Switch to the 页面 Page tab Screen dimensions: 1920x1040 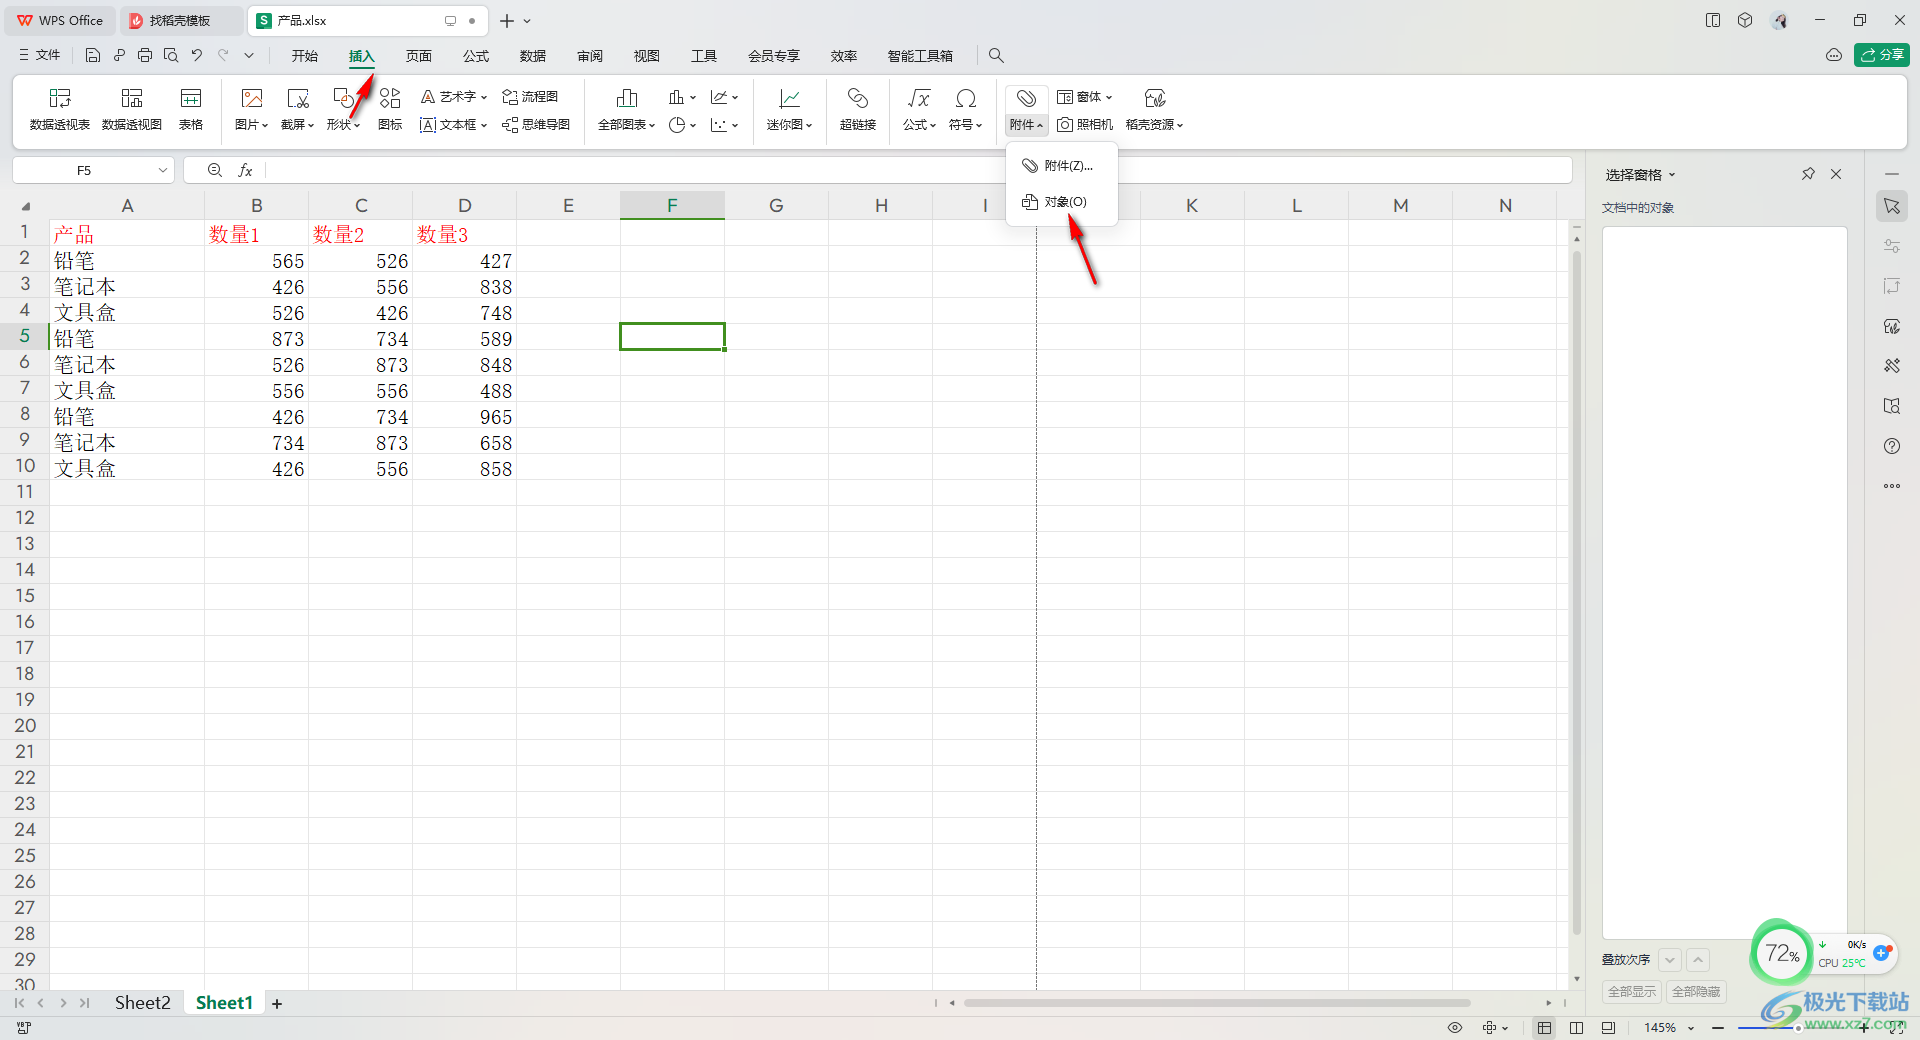tap(419, 56)
